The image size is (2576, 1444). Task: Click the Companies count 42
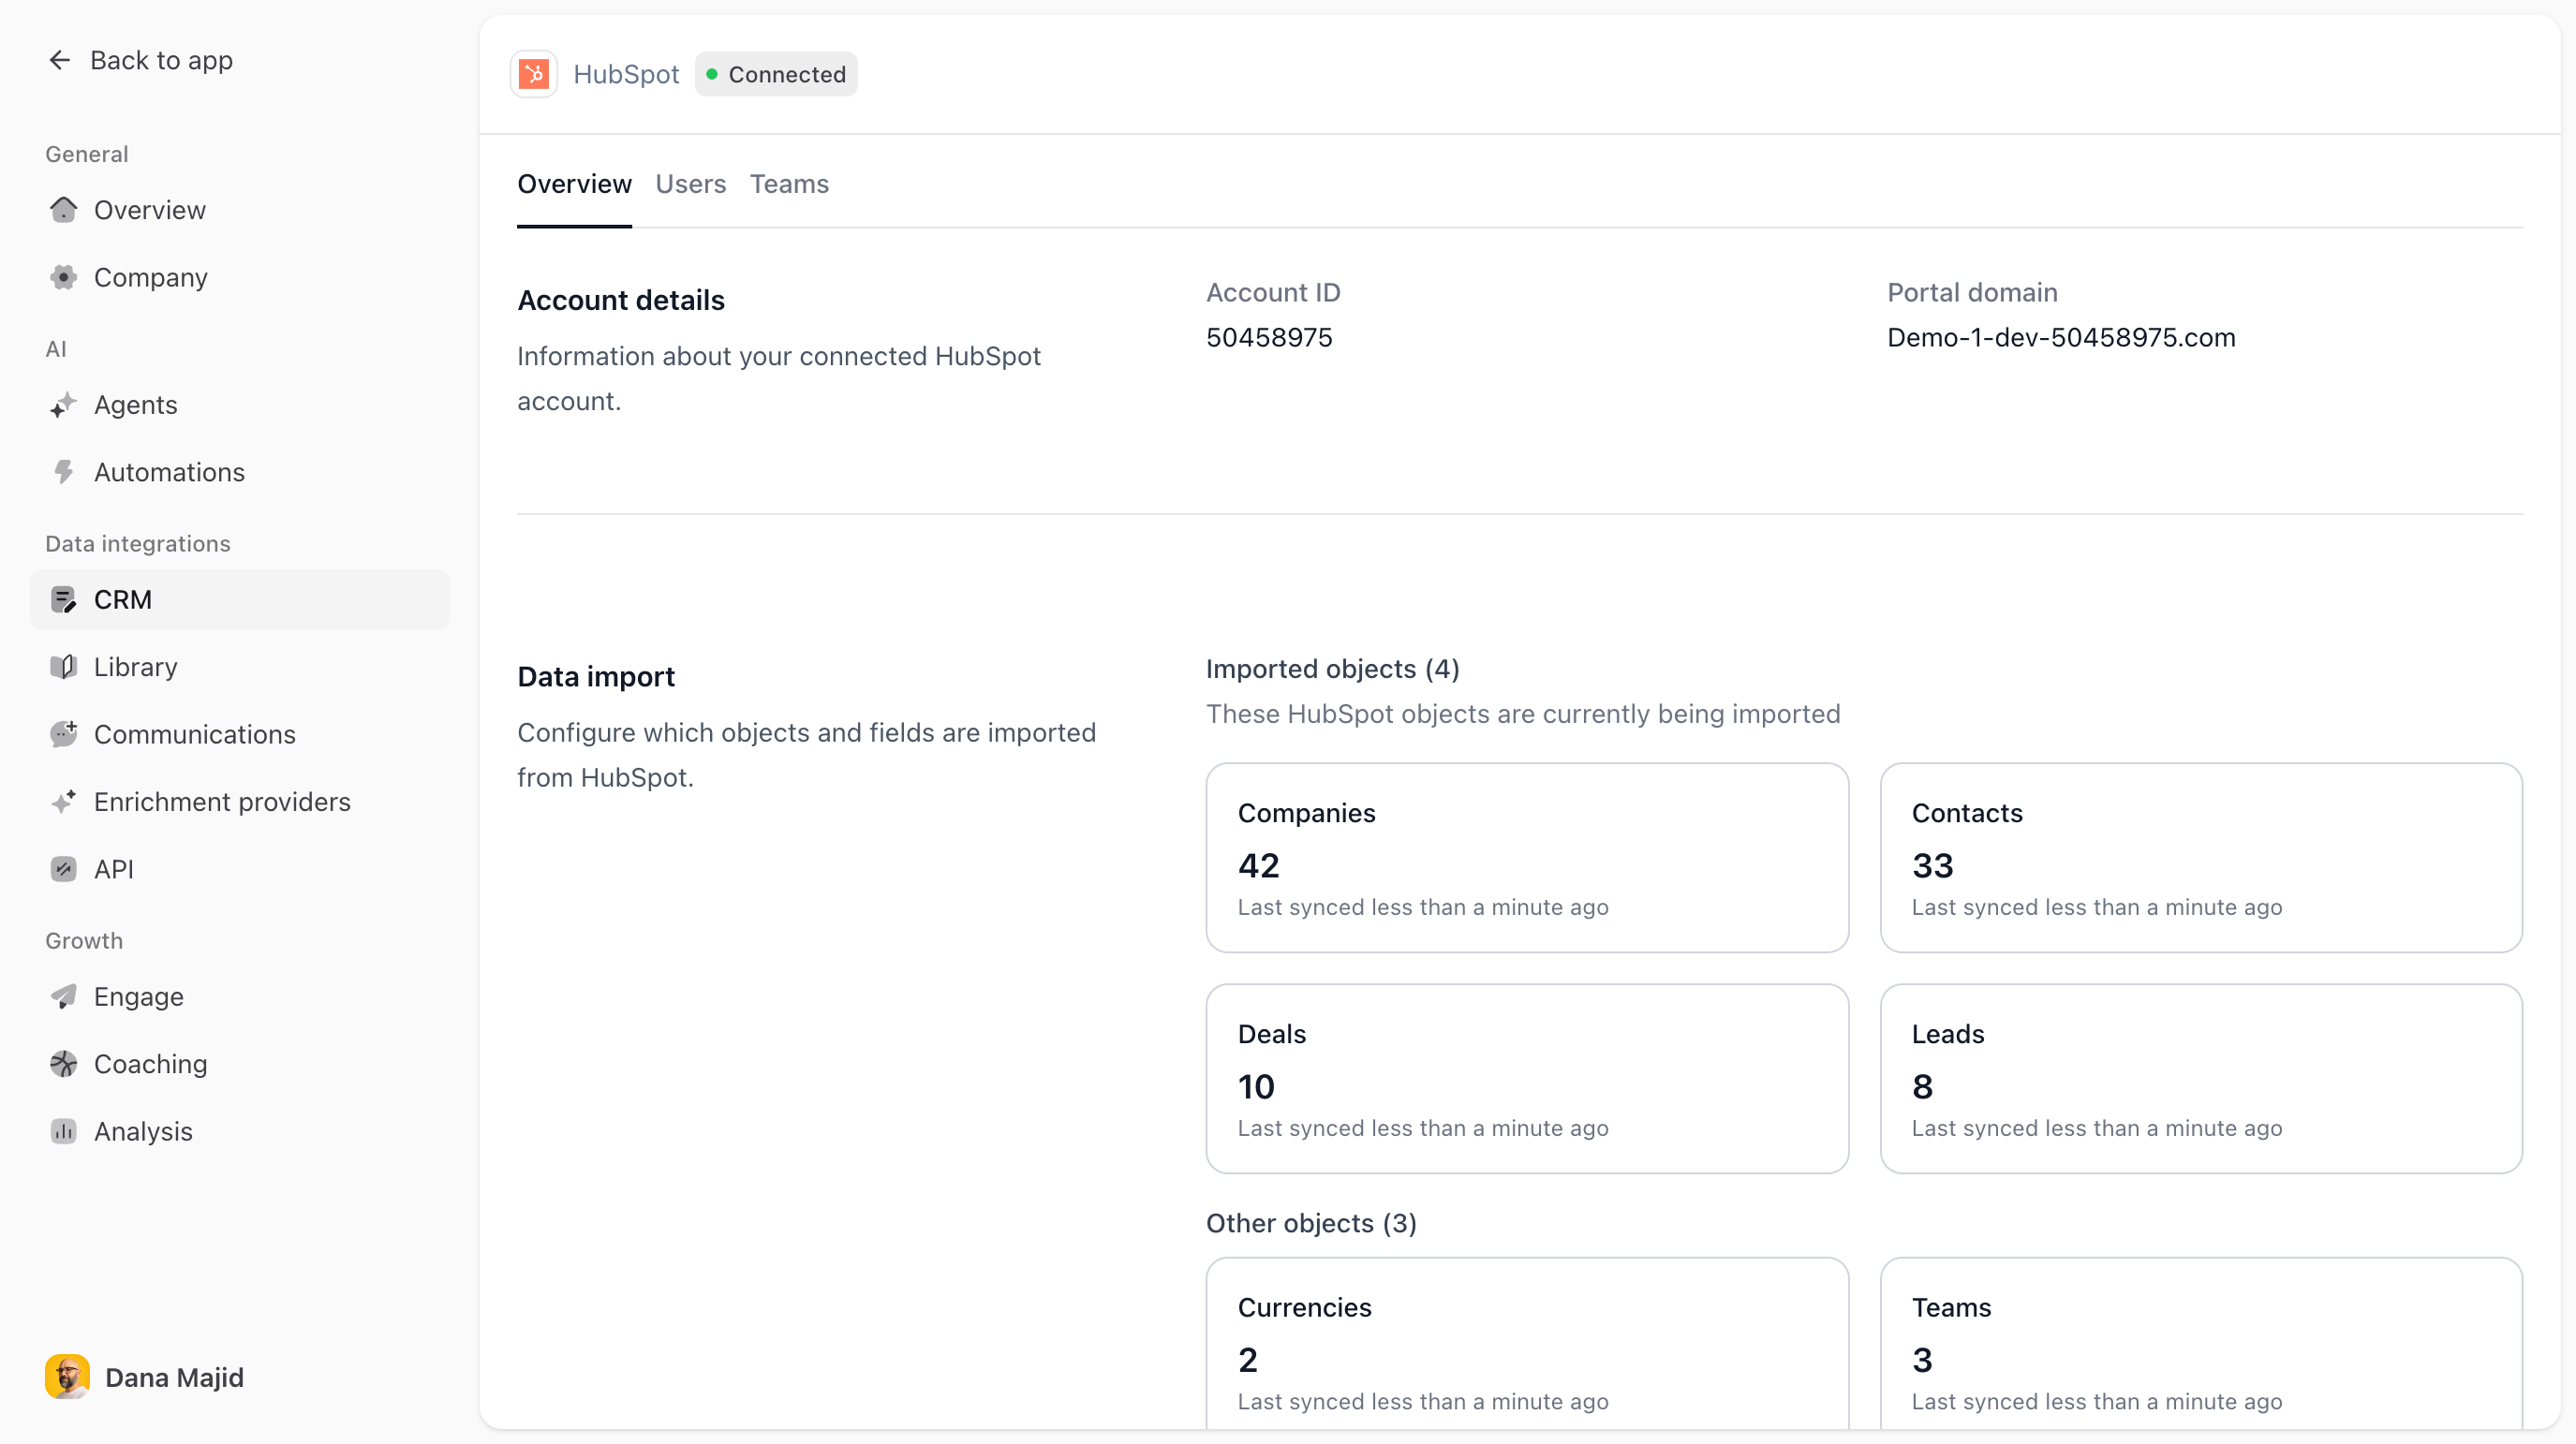pos(1258,865)
